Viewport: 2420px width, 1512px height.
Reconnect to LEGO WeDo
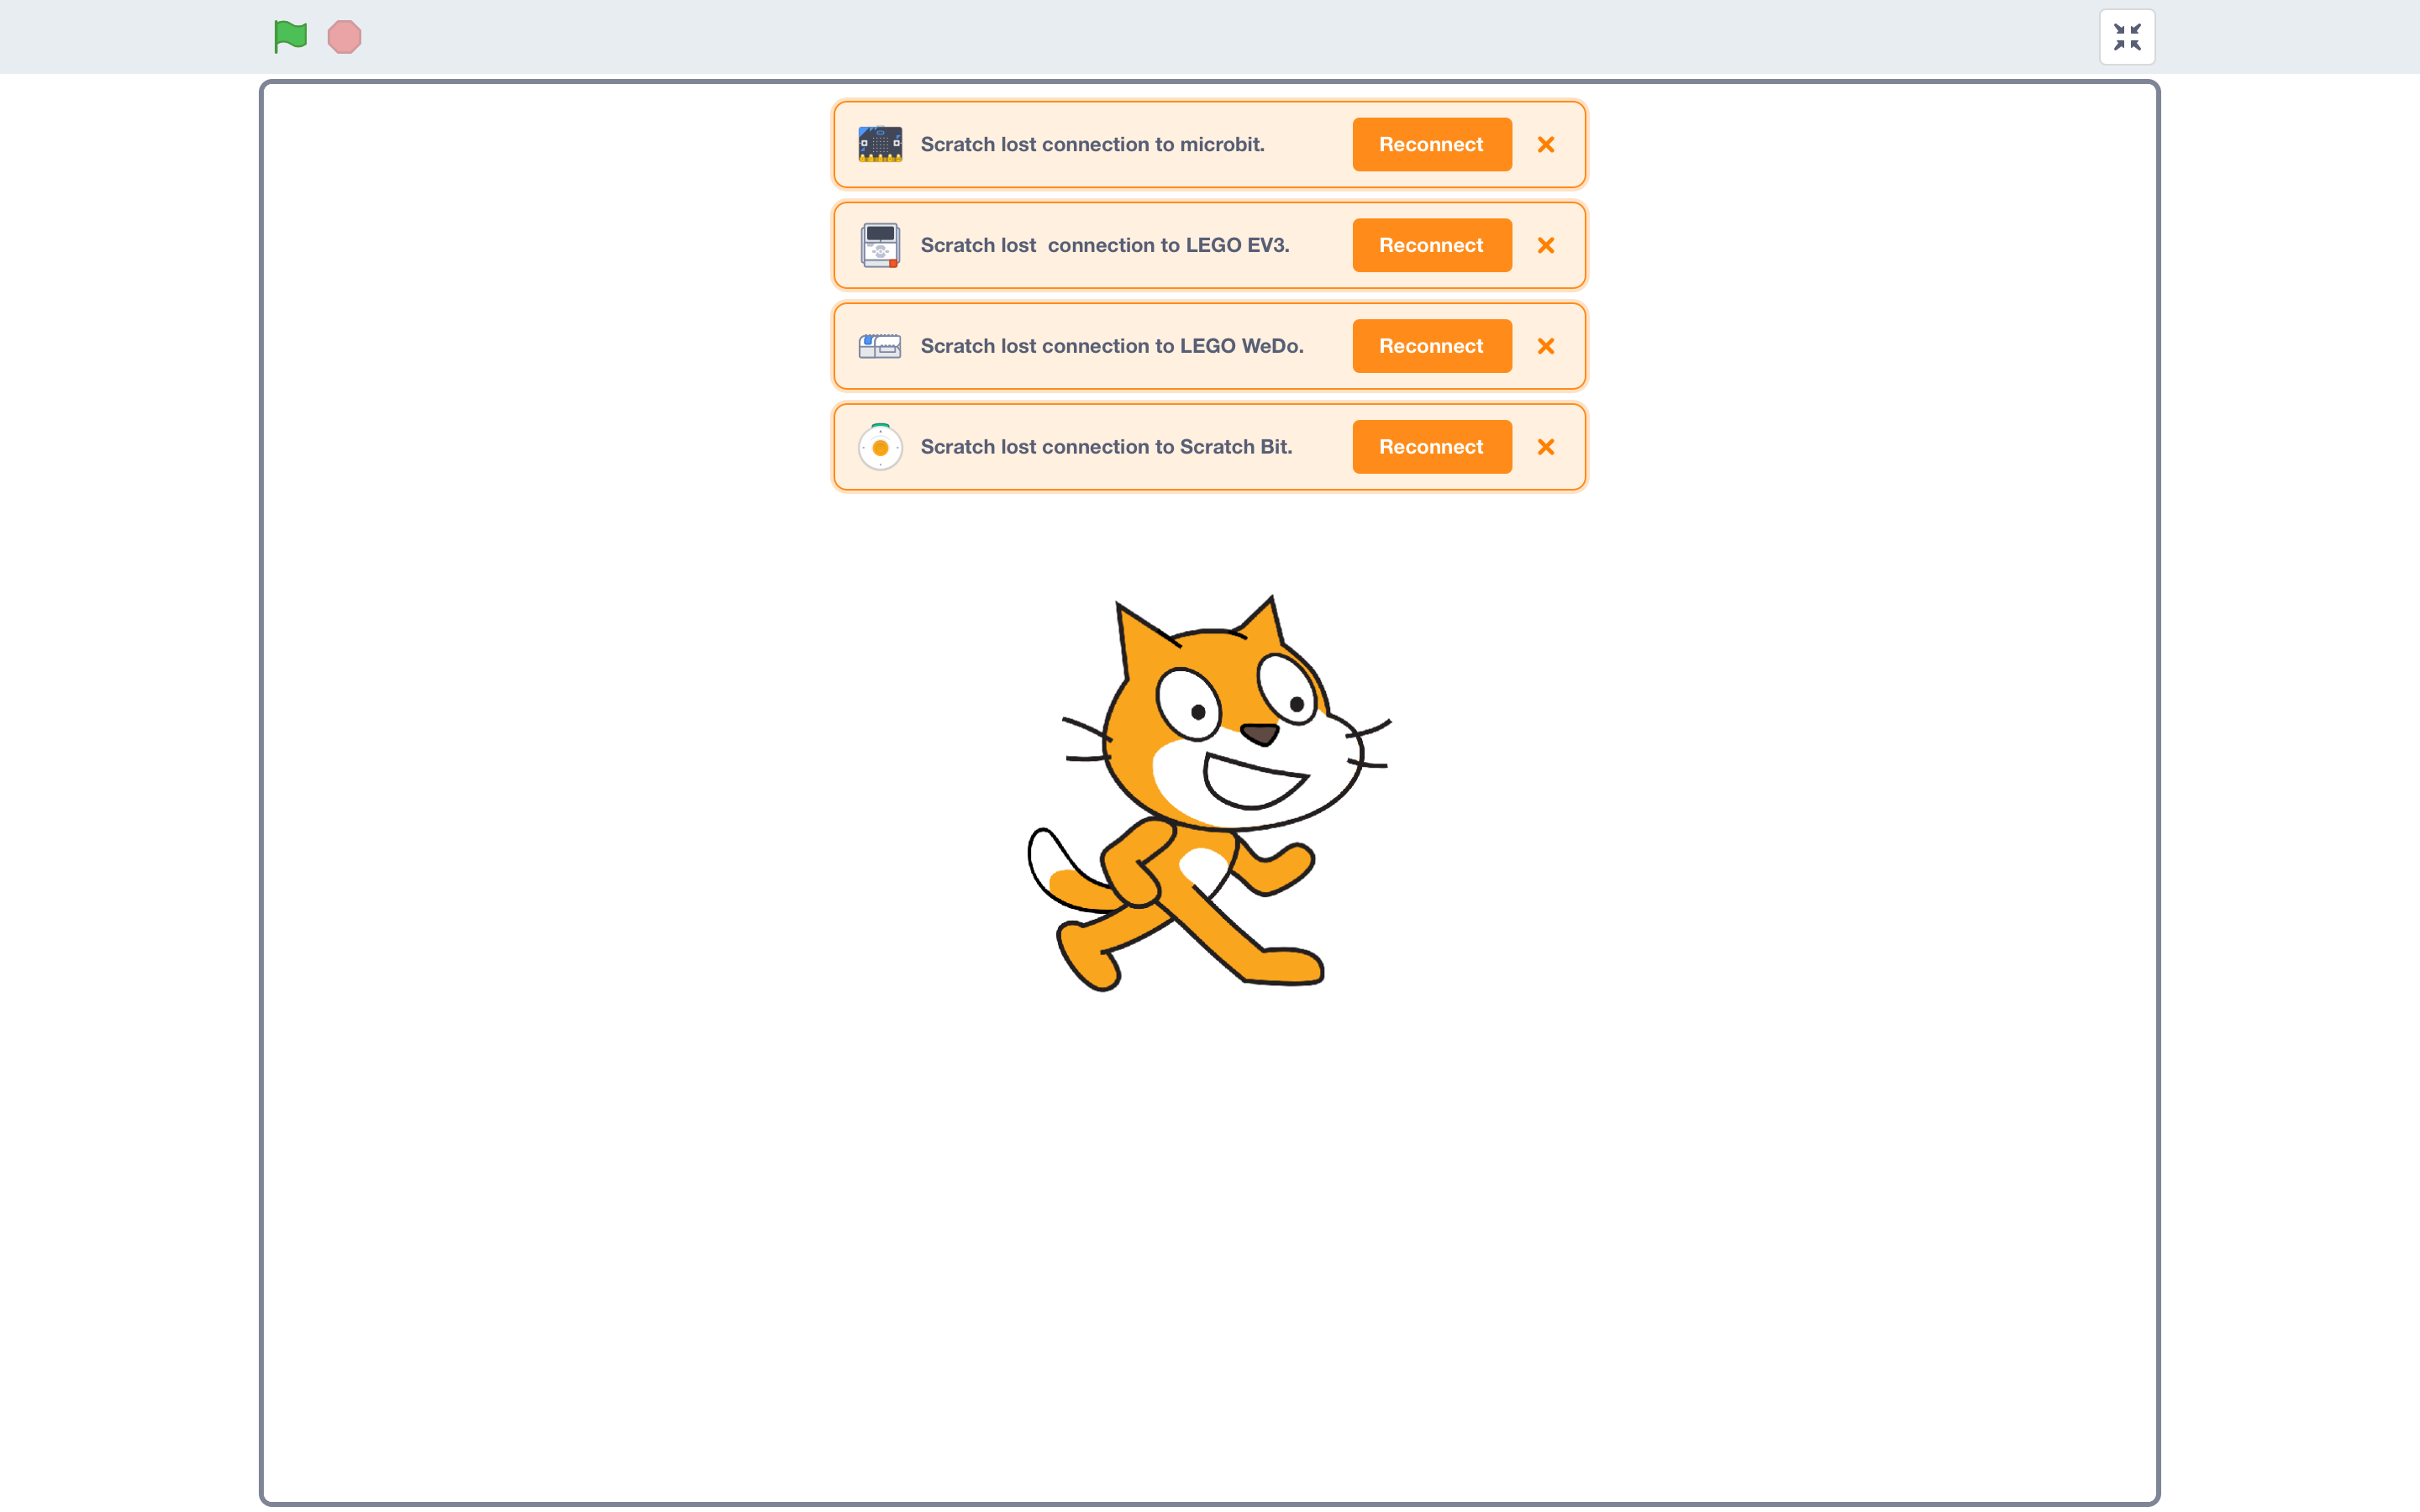(x=1431, y=346)
